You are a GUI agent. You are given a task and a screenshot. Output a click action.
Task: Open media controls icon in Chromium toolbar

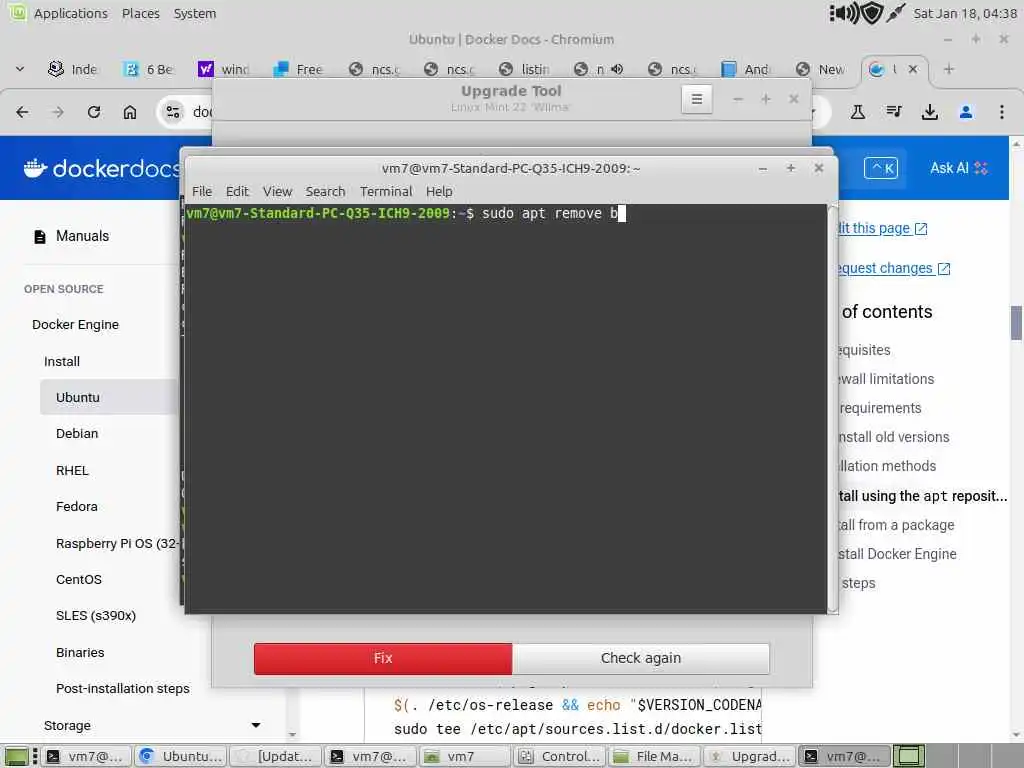point(894,112)
